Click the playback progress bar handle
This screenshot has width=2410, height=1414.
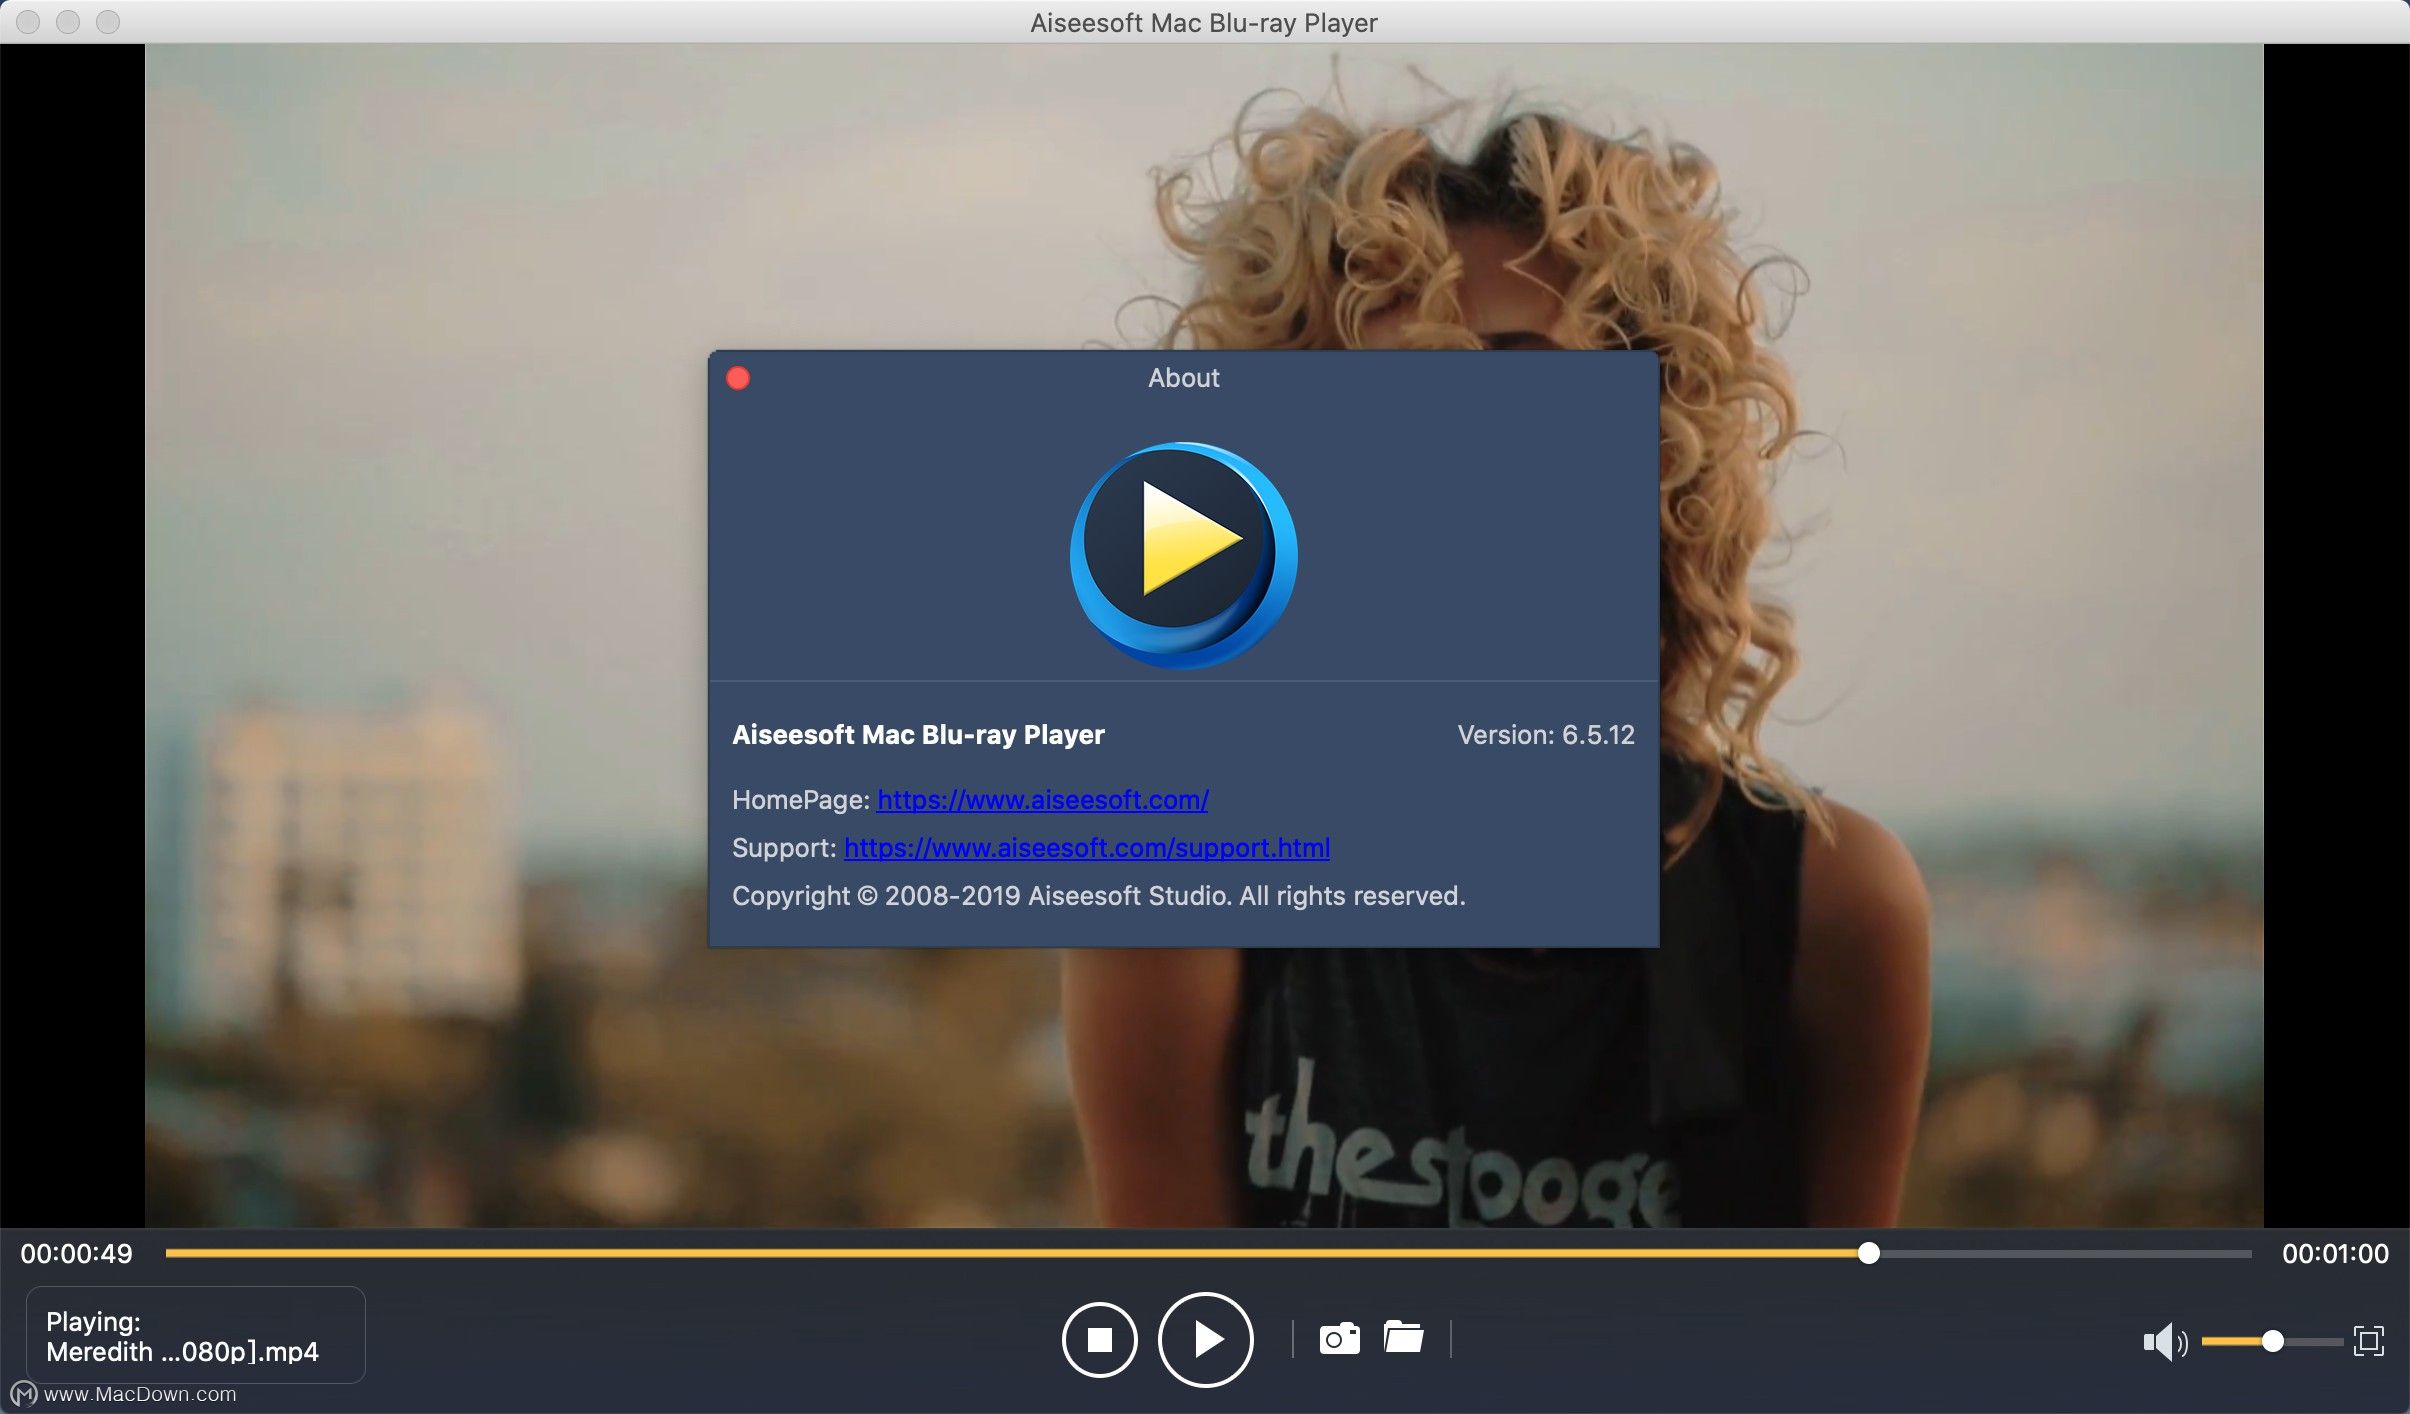pos(1868,1253)
